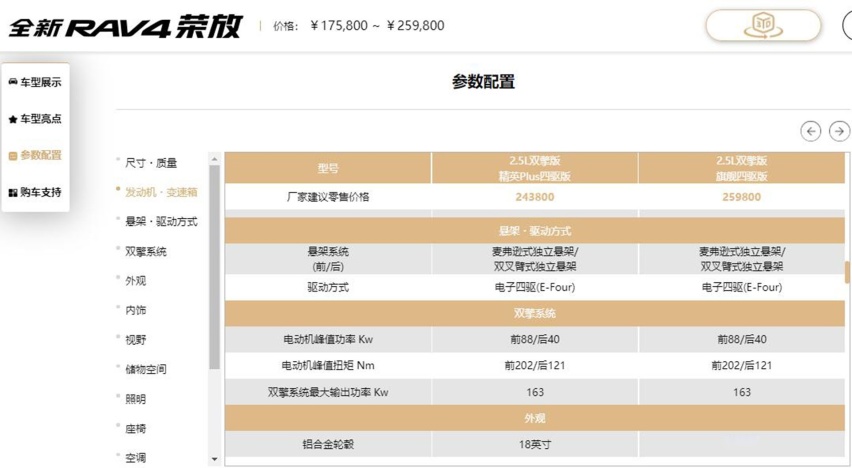Jump to the 内饰 section
The image size is (852, 468).
click(135, 310)
